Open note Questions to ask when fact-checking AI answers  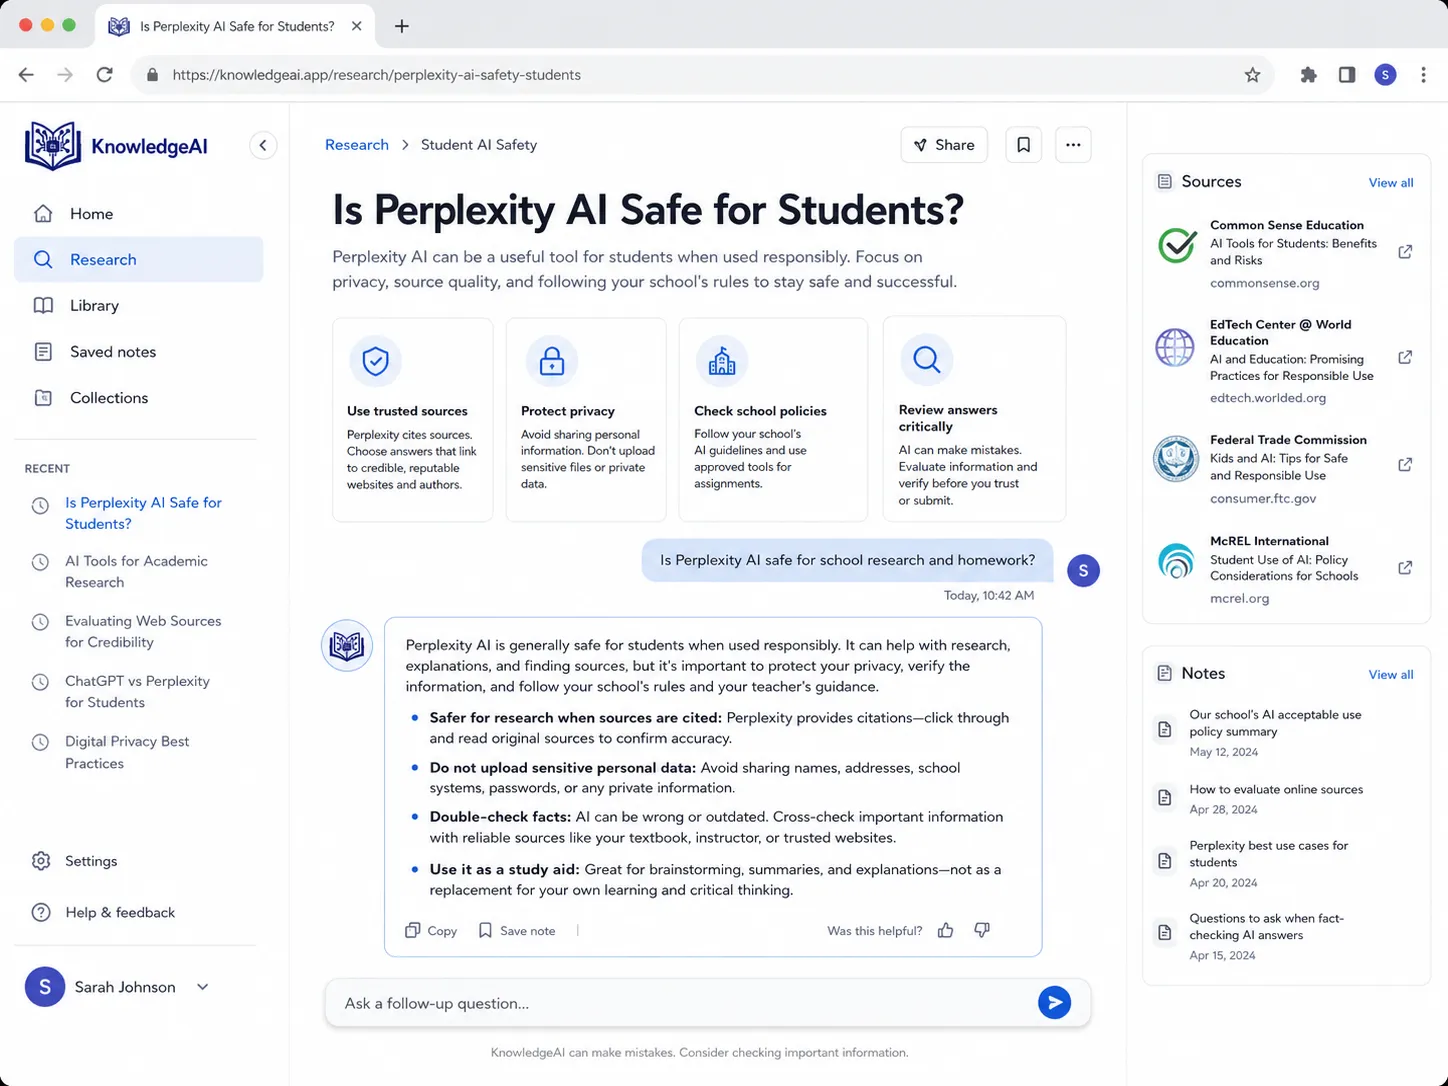coord(1285,937)
